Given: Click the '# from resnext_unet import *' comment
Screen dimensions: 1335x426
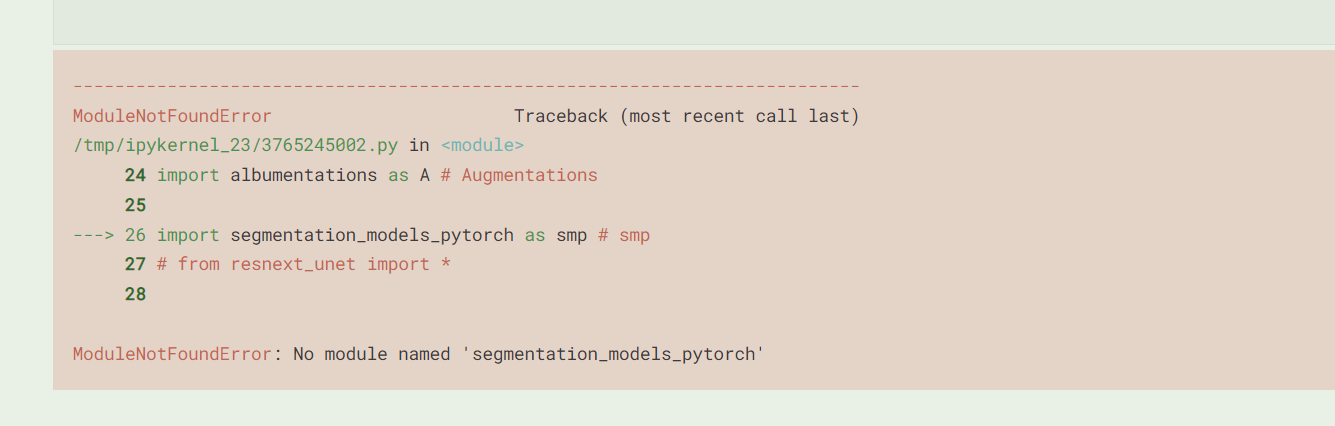Looking at the screenshot, I should (304, 265).
